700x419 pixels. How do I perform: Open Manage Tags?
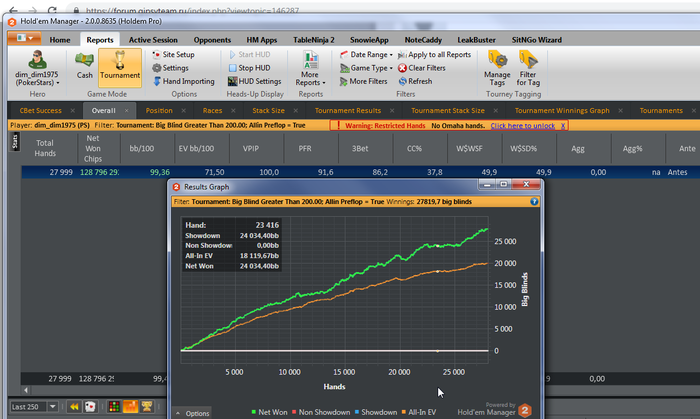(x=497, y=68)
